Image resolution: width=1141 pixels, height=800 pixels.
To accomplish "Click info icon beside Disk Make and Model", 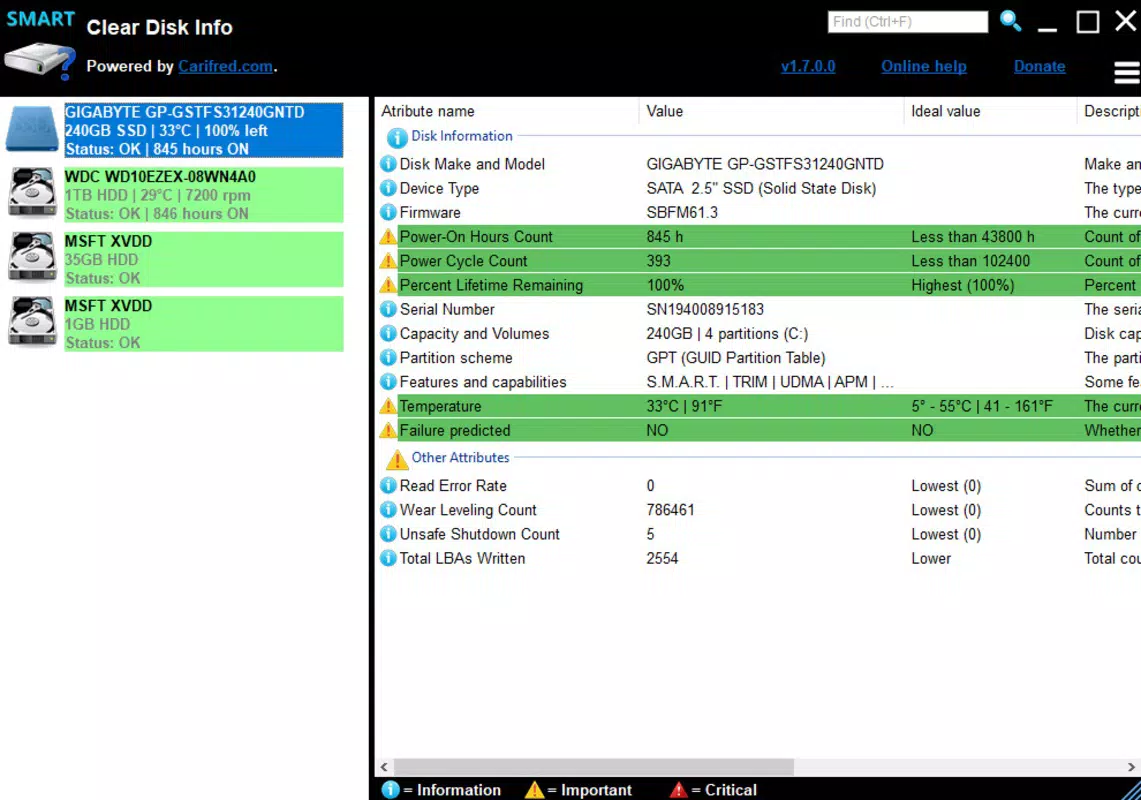I will [389, 164].
